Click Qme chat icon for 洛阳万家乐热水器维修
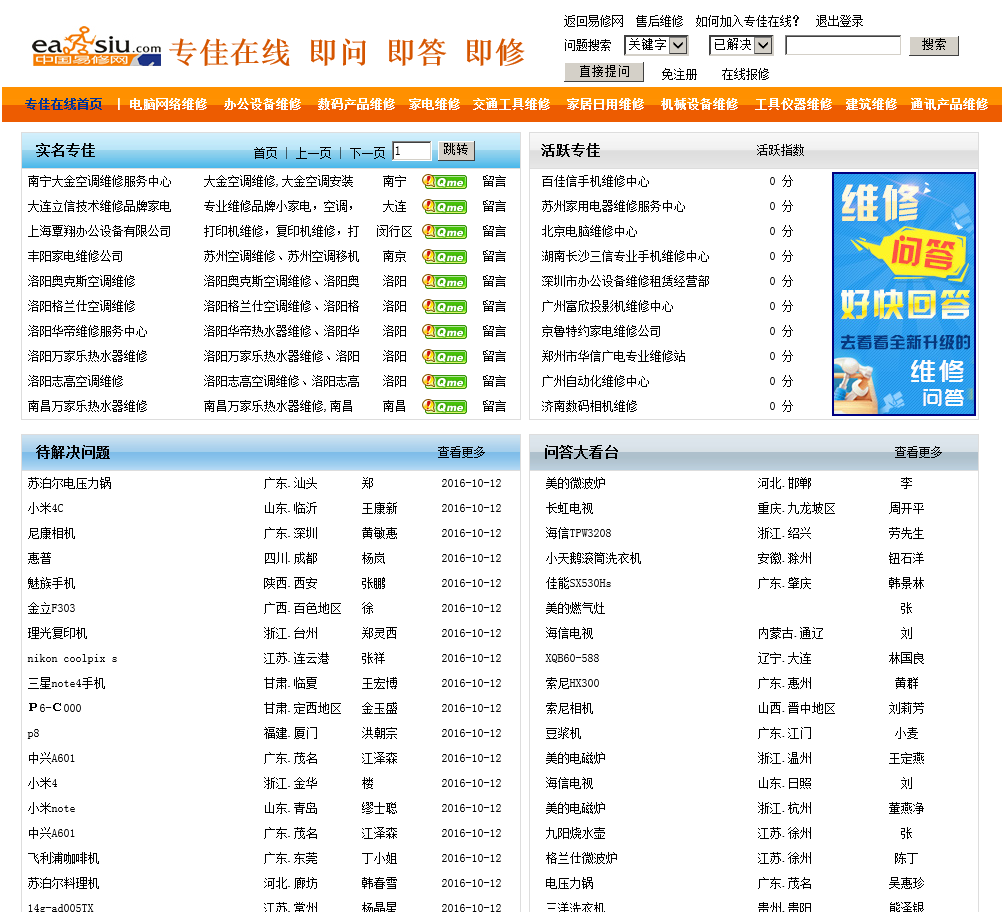 pyautogui.click(x=444, y=356)
